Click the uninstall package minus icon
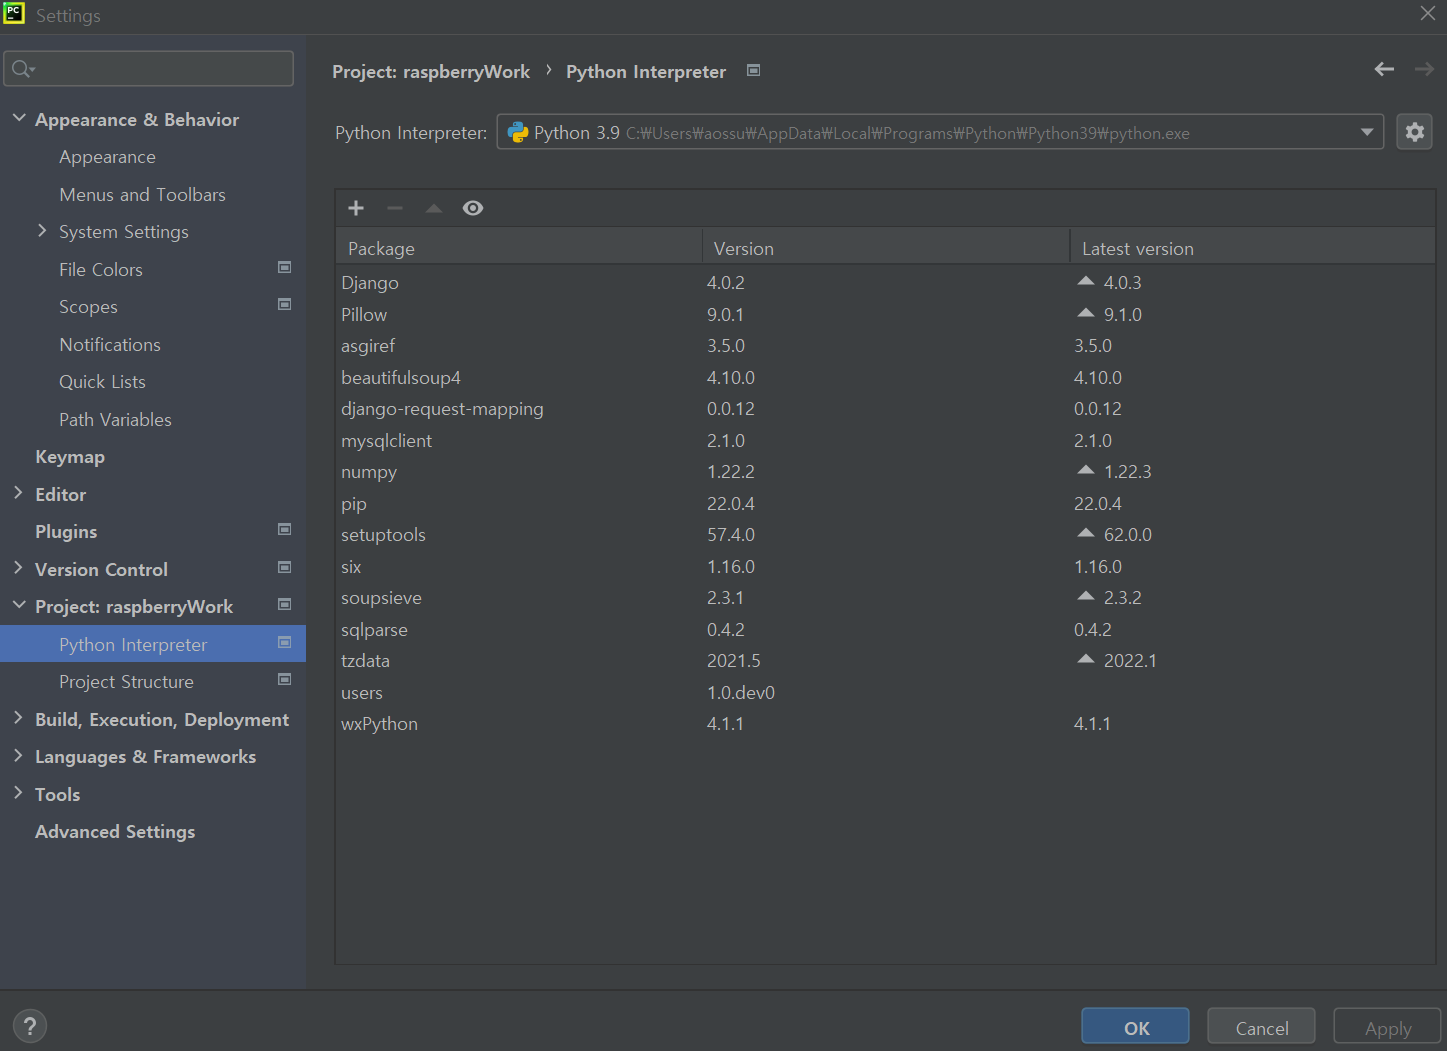 (x=395, y=208)
